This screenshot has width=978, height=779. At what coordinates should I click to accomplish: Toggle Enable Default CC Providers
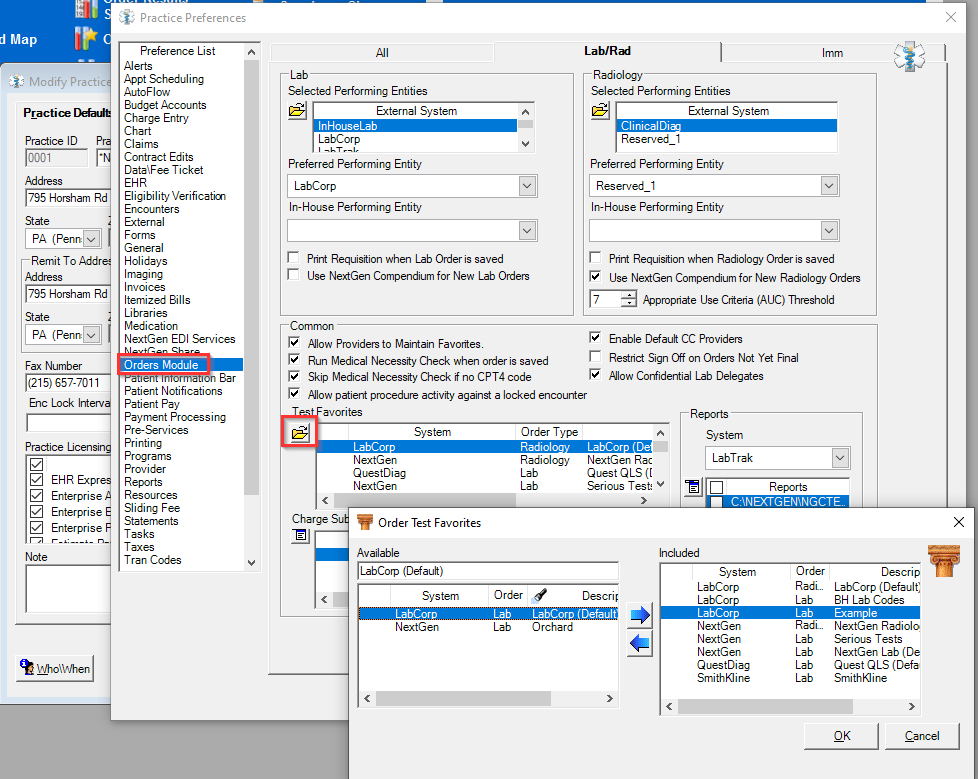(595, 337)
